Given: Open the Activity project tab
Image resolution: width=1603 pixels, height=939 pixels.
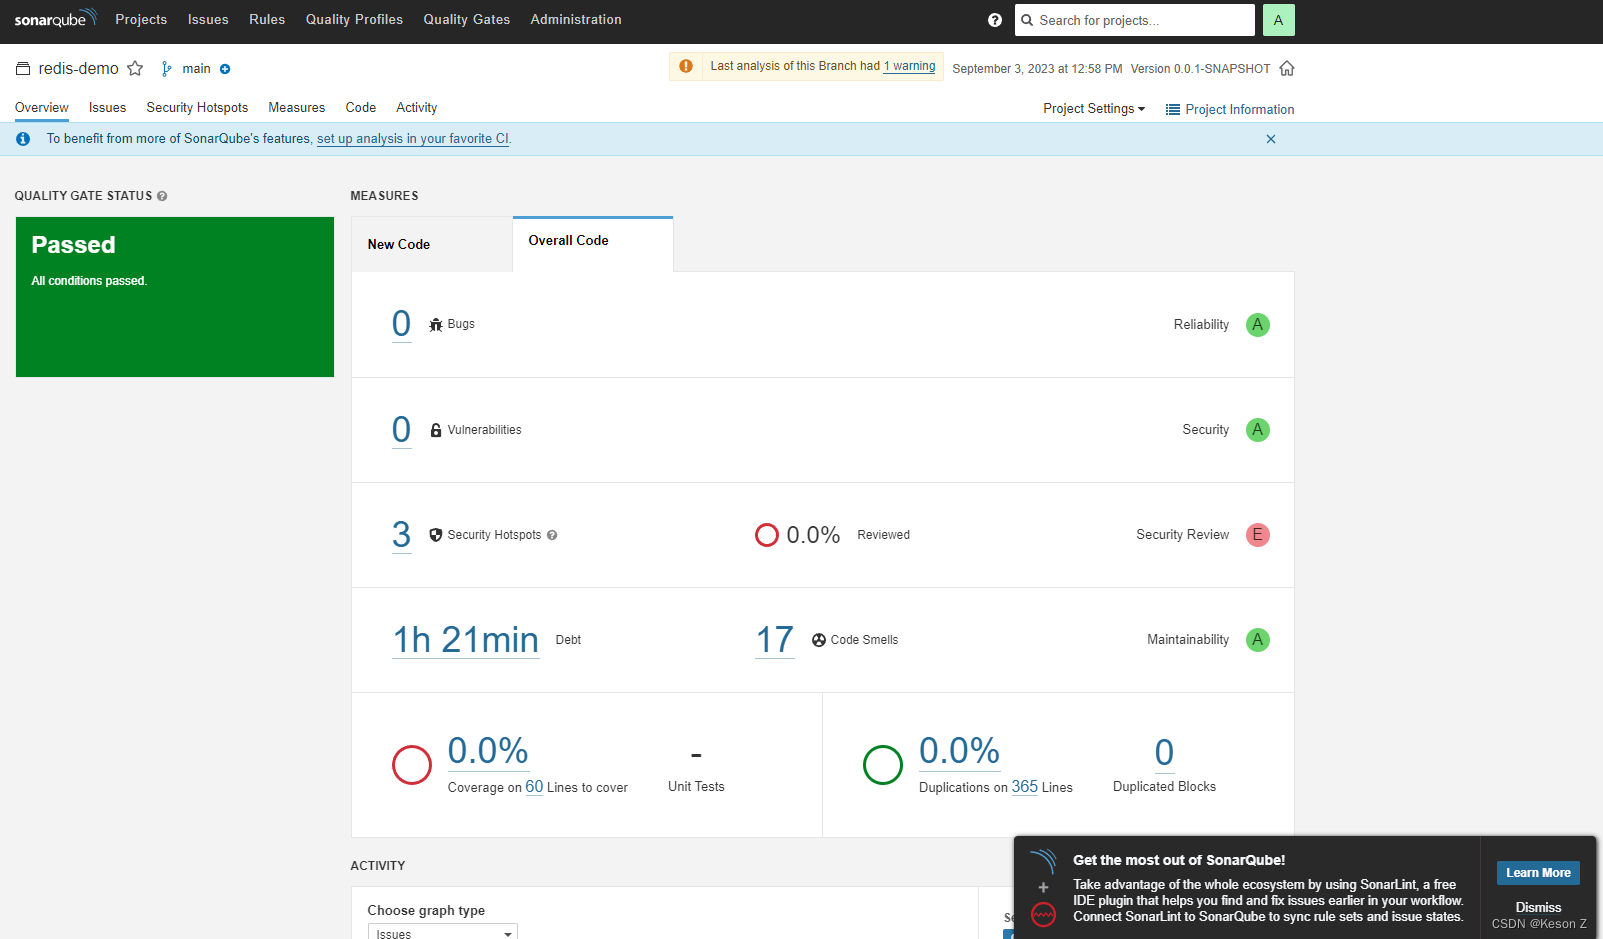Looking at the screenshot, I should pos(416,108).
